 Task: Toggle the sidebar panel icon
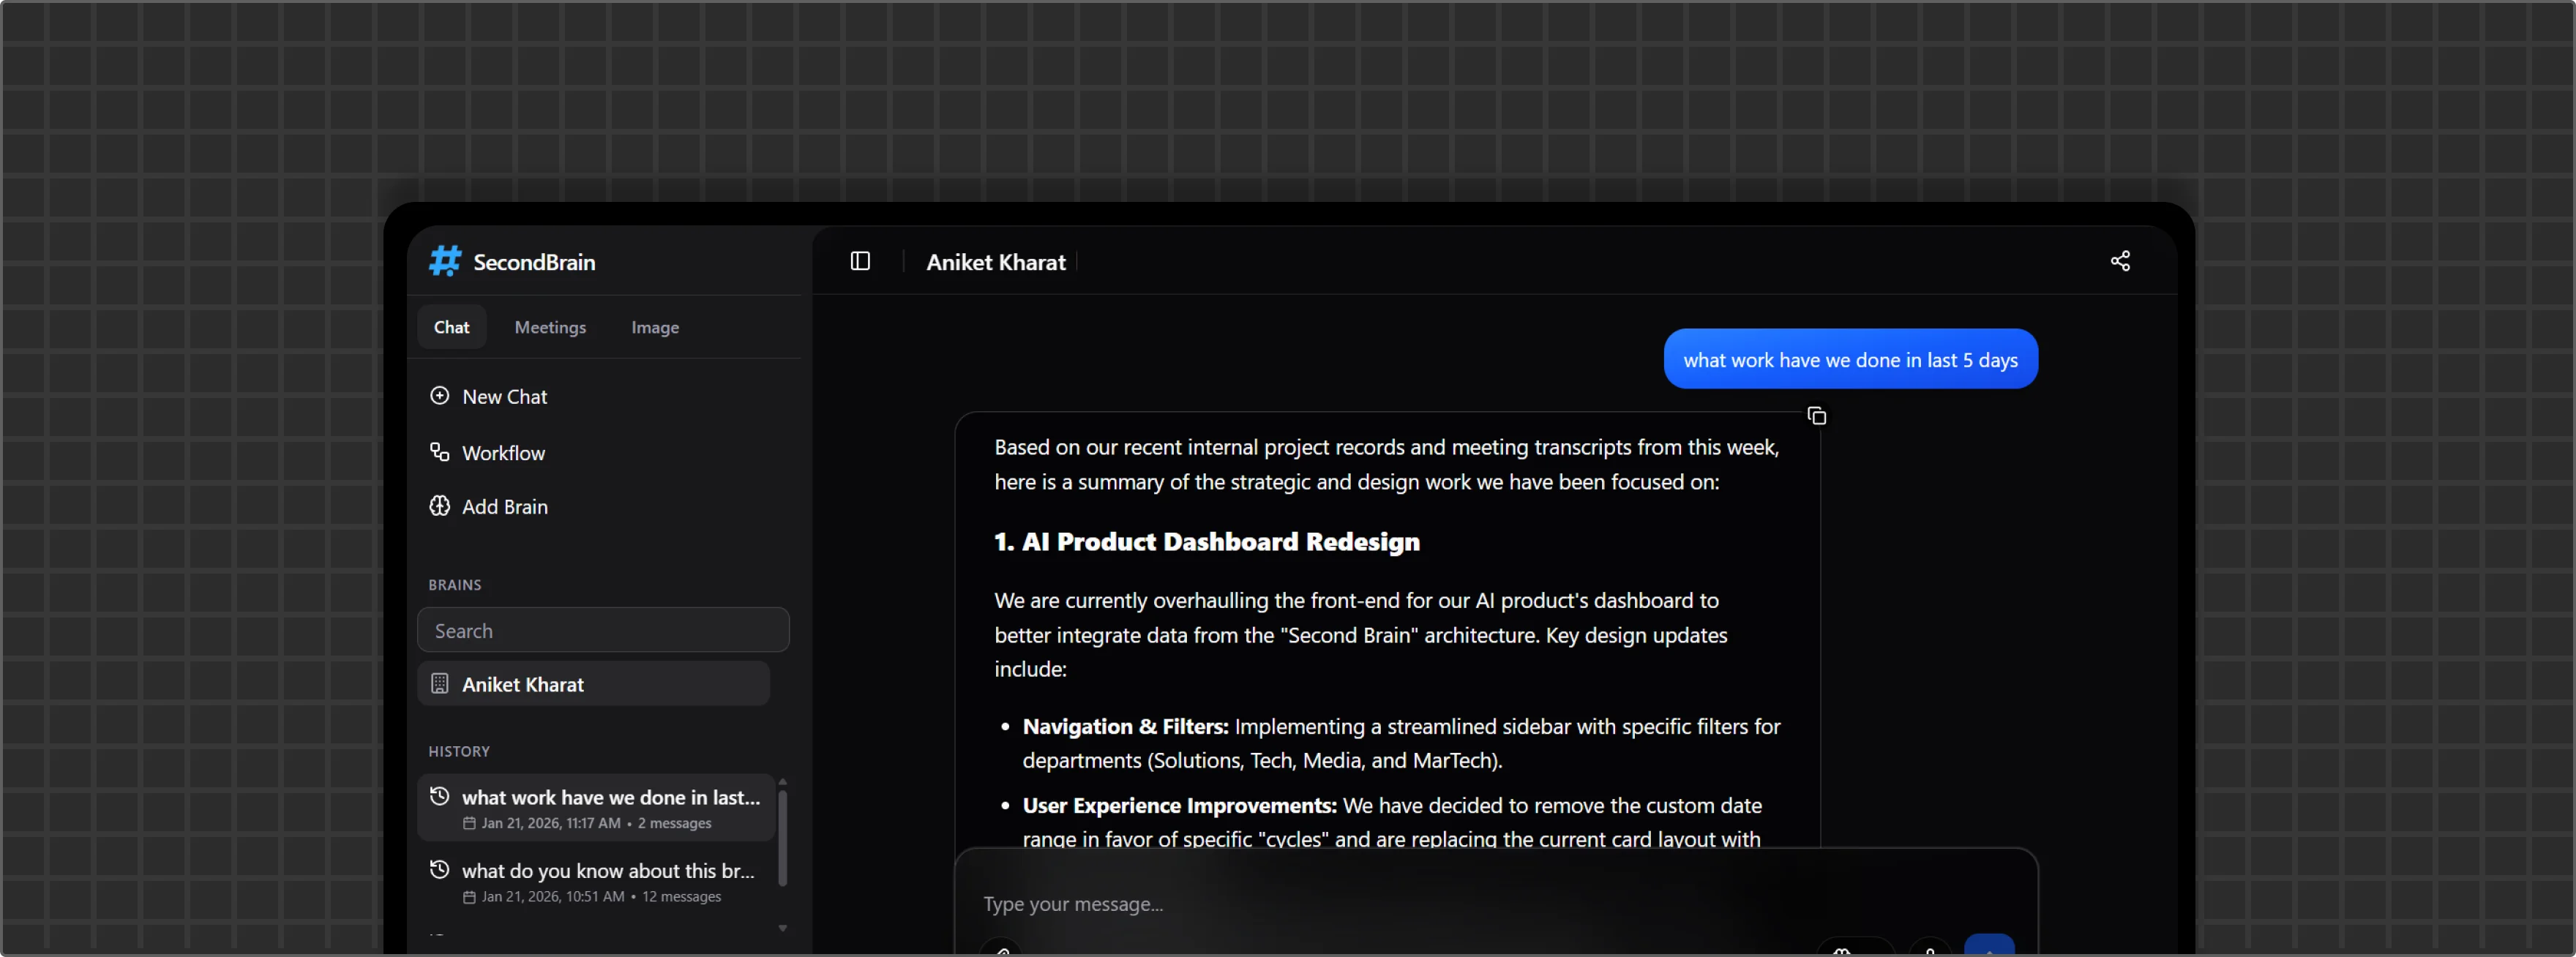point(860,261)
